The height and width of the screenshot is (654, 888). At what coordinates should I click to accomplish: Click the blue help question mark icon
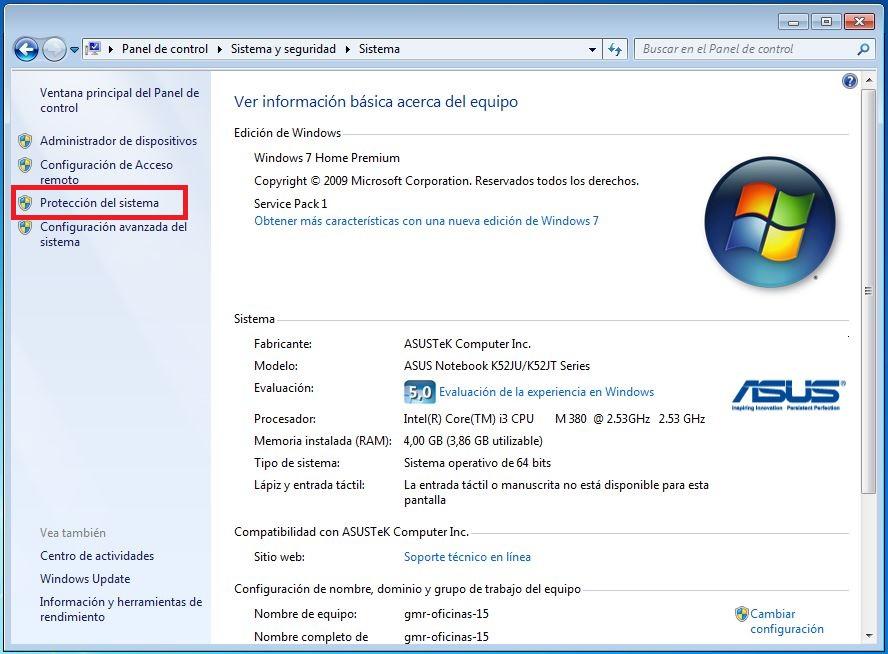(850, 81)
